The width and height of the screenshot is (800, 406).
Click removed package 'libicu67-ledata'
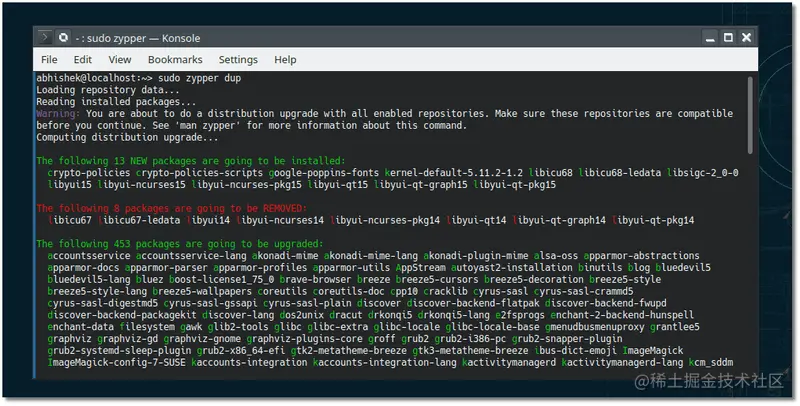[138, 220]
